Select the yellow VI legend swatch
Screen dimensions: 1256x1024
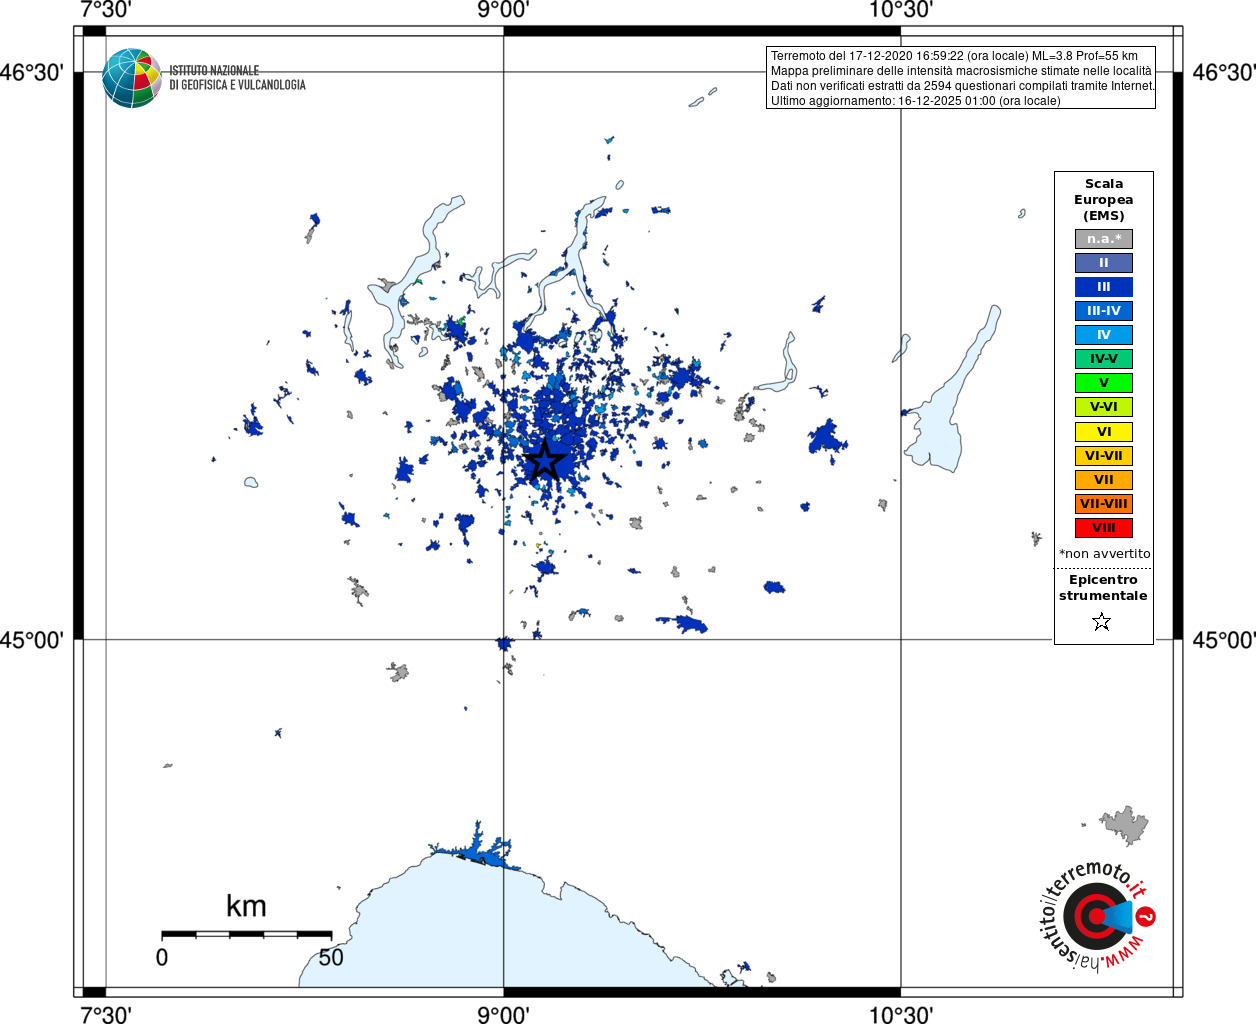1104,432
